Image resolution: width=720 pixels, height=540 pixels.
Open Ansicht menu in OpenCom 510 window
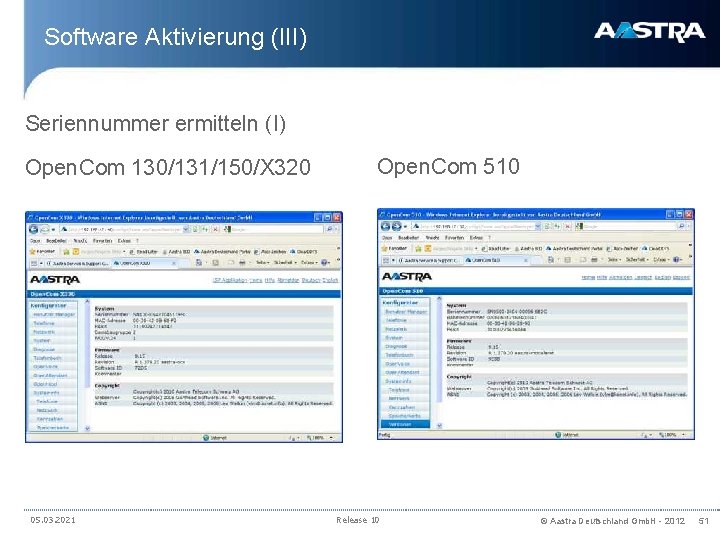point(432,238)
